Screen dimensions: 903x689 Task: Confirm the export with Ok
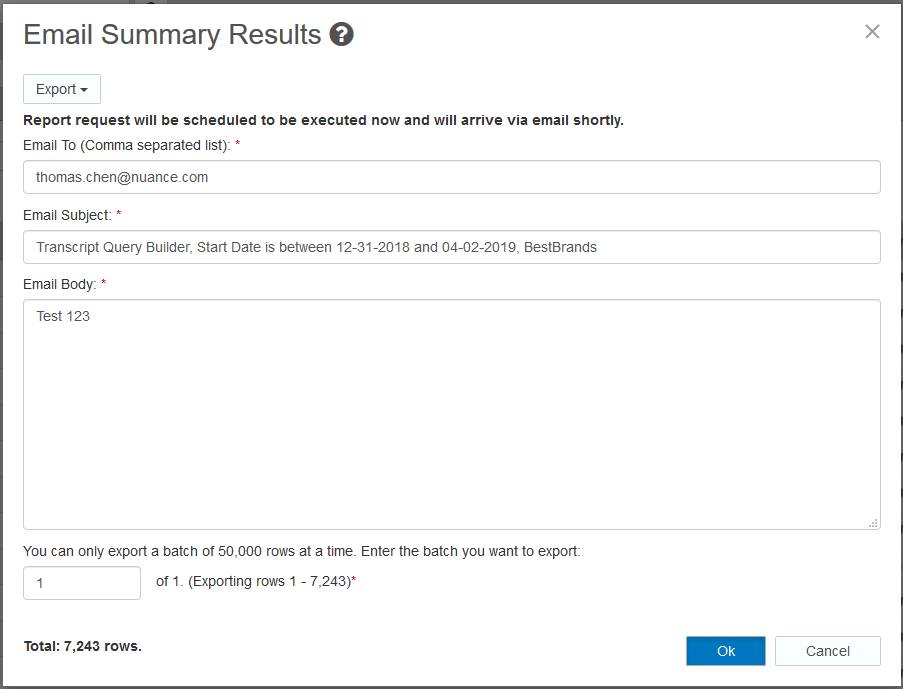tap(726, 651)
